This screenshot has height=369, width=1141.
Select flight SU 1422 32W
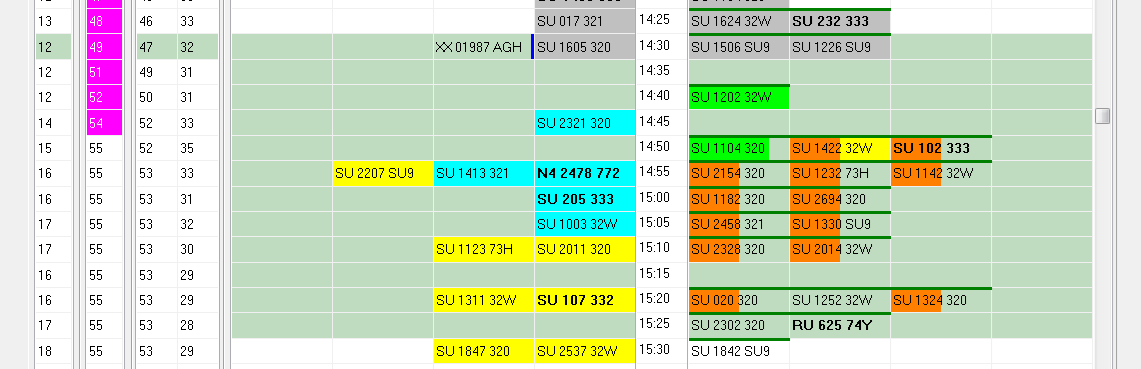click(x=840, y=148)
